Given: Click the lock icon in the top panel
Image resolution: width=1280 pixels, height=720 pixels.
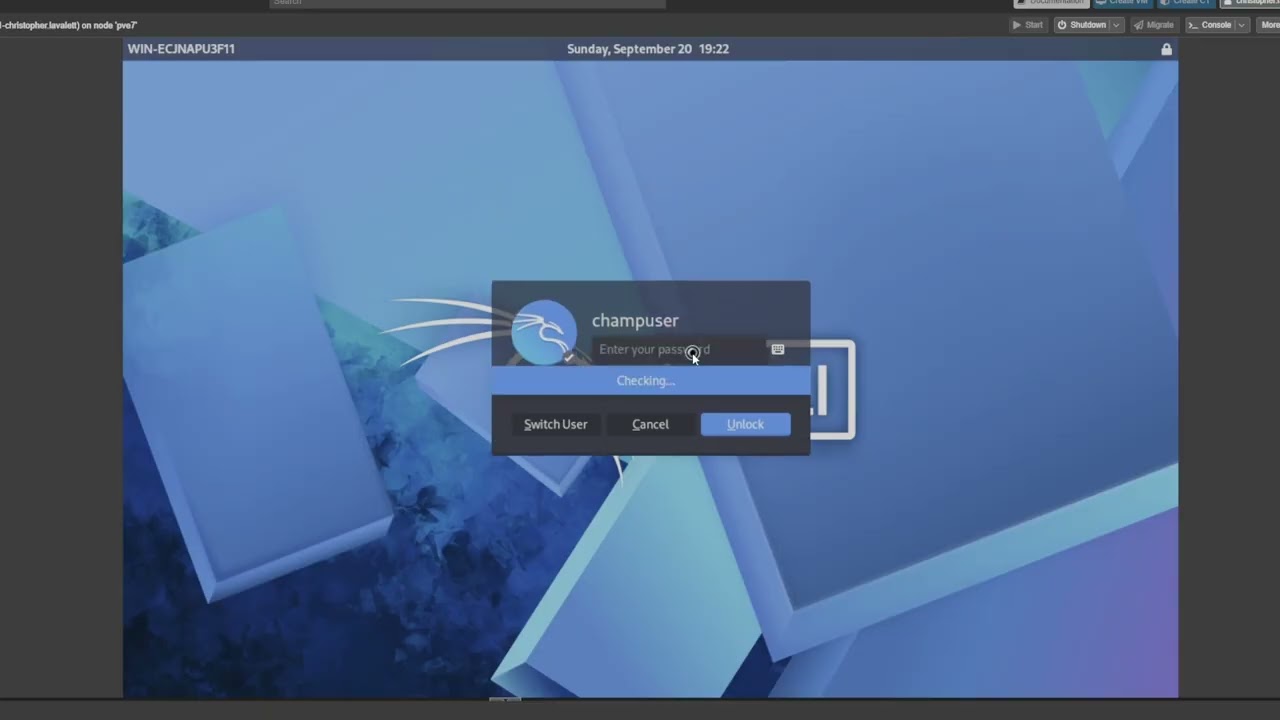Looking at the screenshot, I should [x=1166, y=49].
